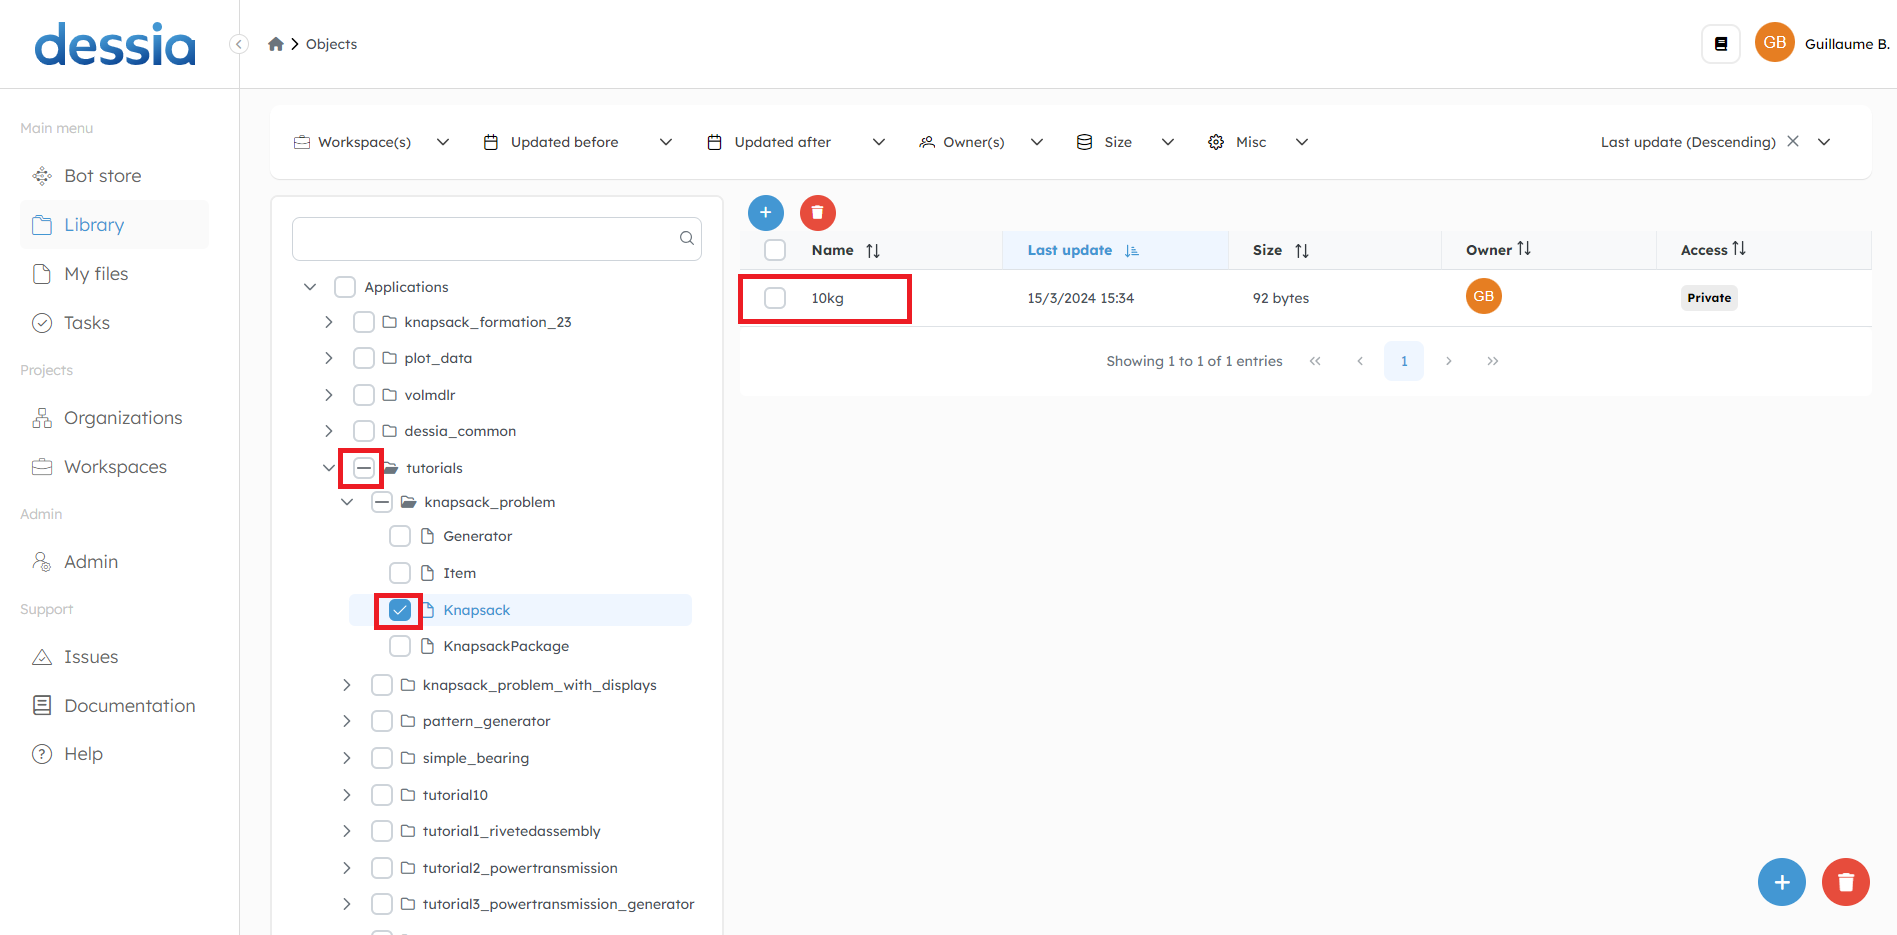Go to home via the house icon
Viewport: 1897px width, 935px height.
pos(276,44)
